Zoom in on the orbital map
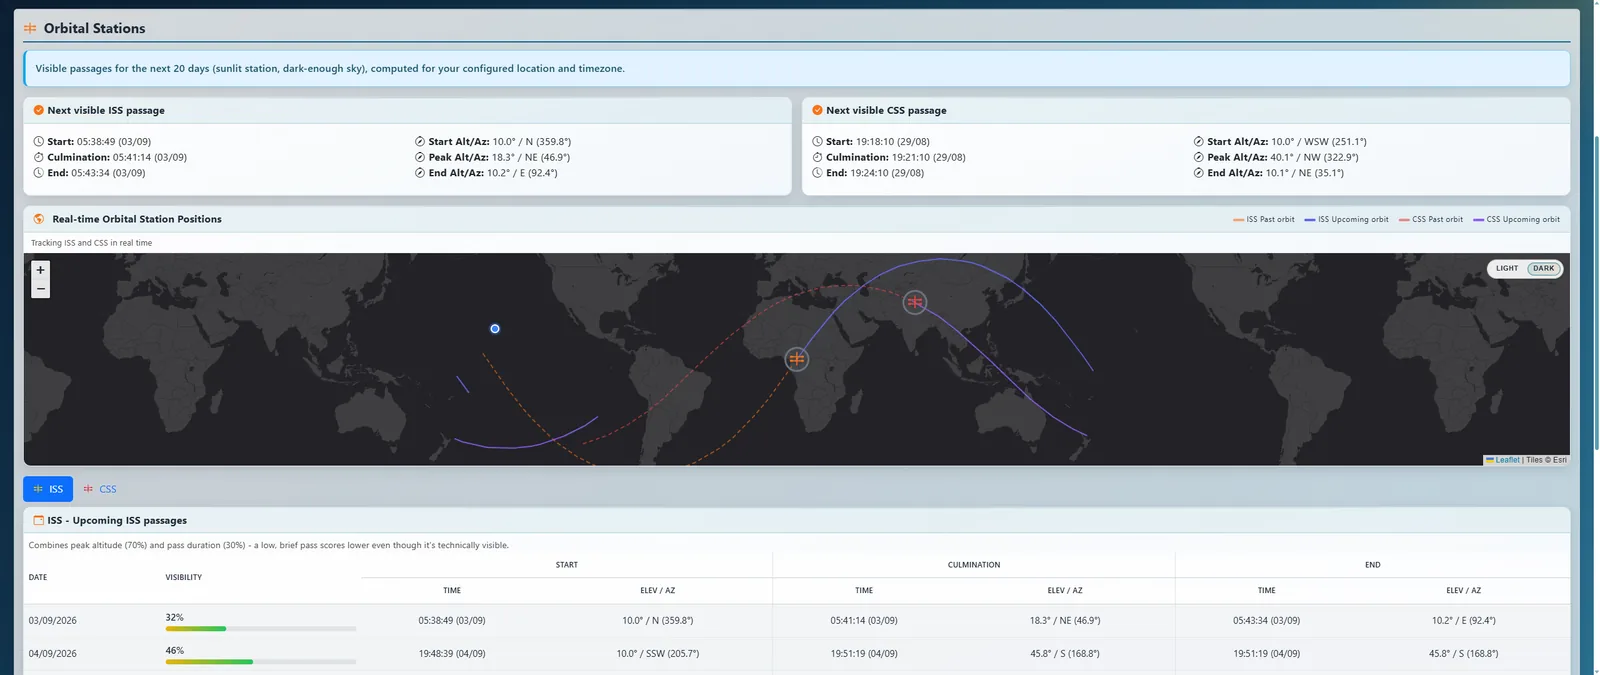 [41, 270]
